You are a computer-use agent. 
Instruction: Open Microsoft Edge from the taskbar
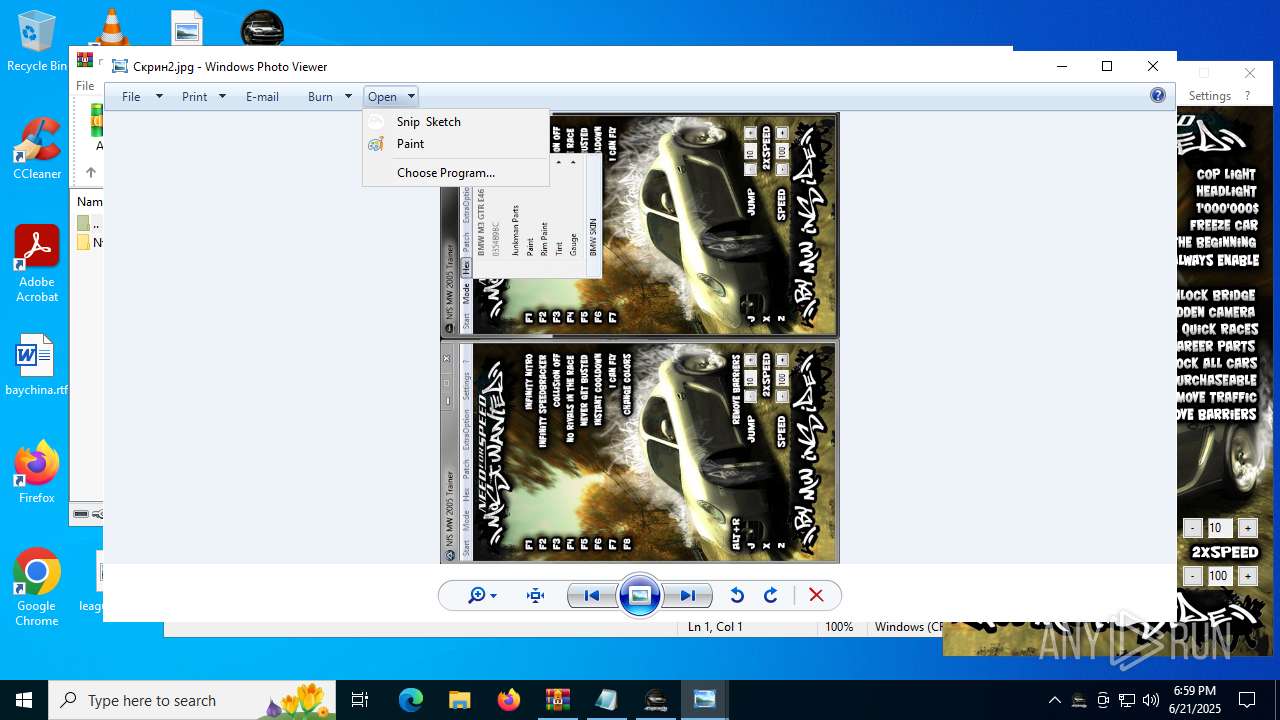(x=411, y=700)
